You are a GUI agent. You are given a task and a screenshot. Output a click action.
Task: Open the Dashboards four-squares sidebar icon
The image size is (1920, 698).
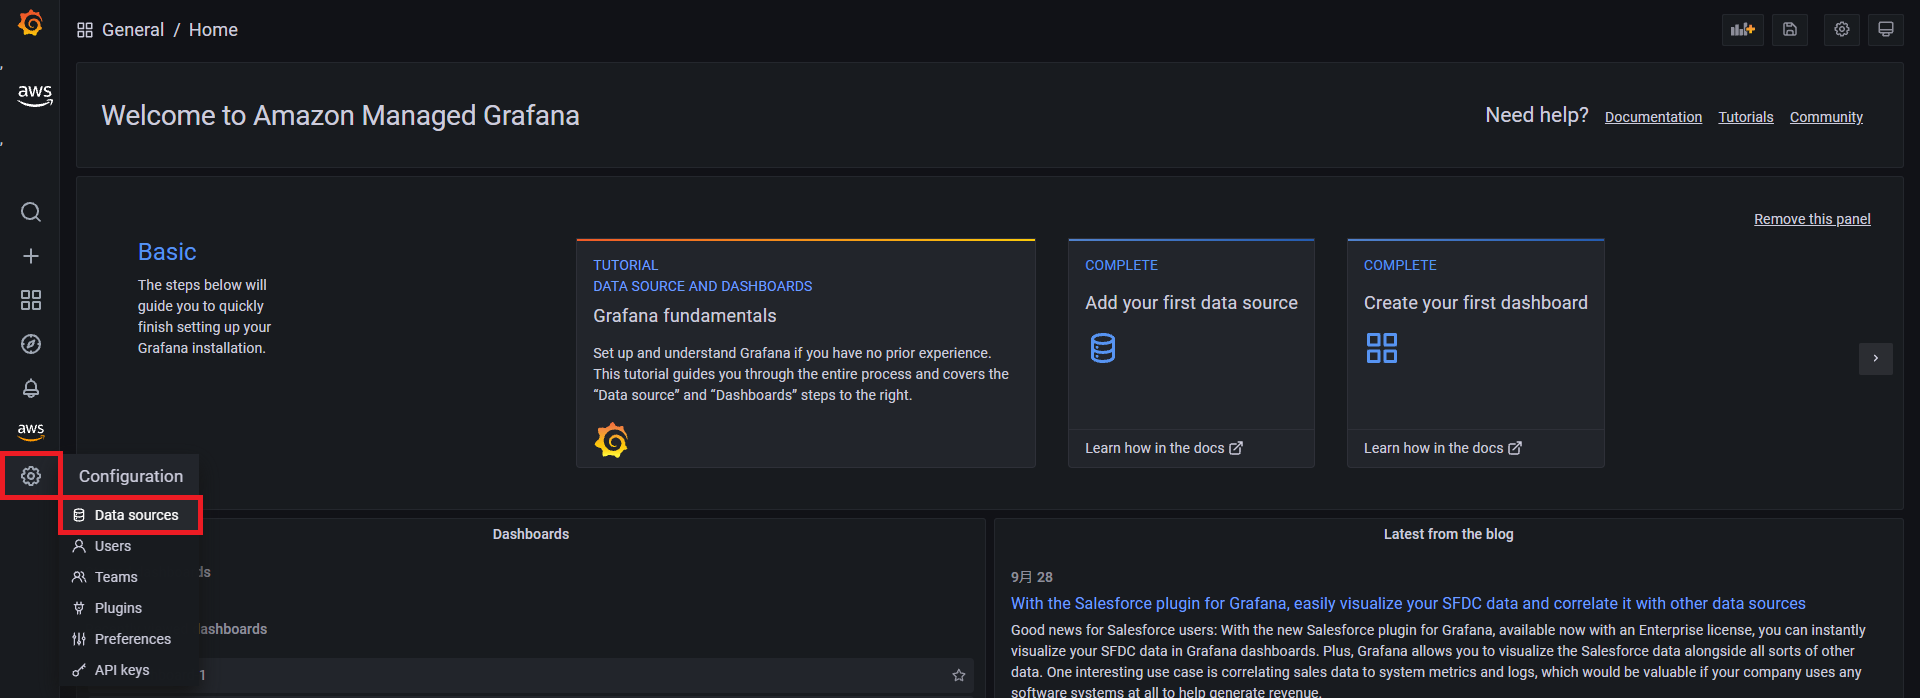pos(31,300)
